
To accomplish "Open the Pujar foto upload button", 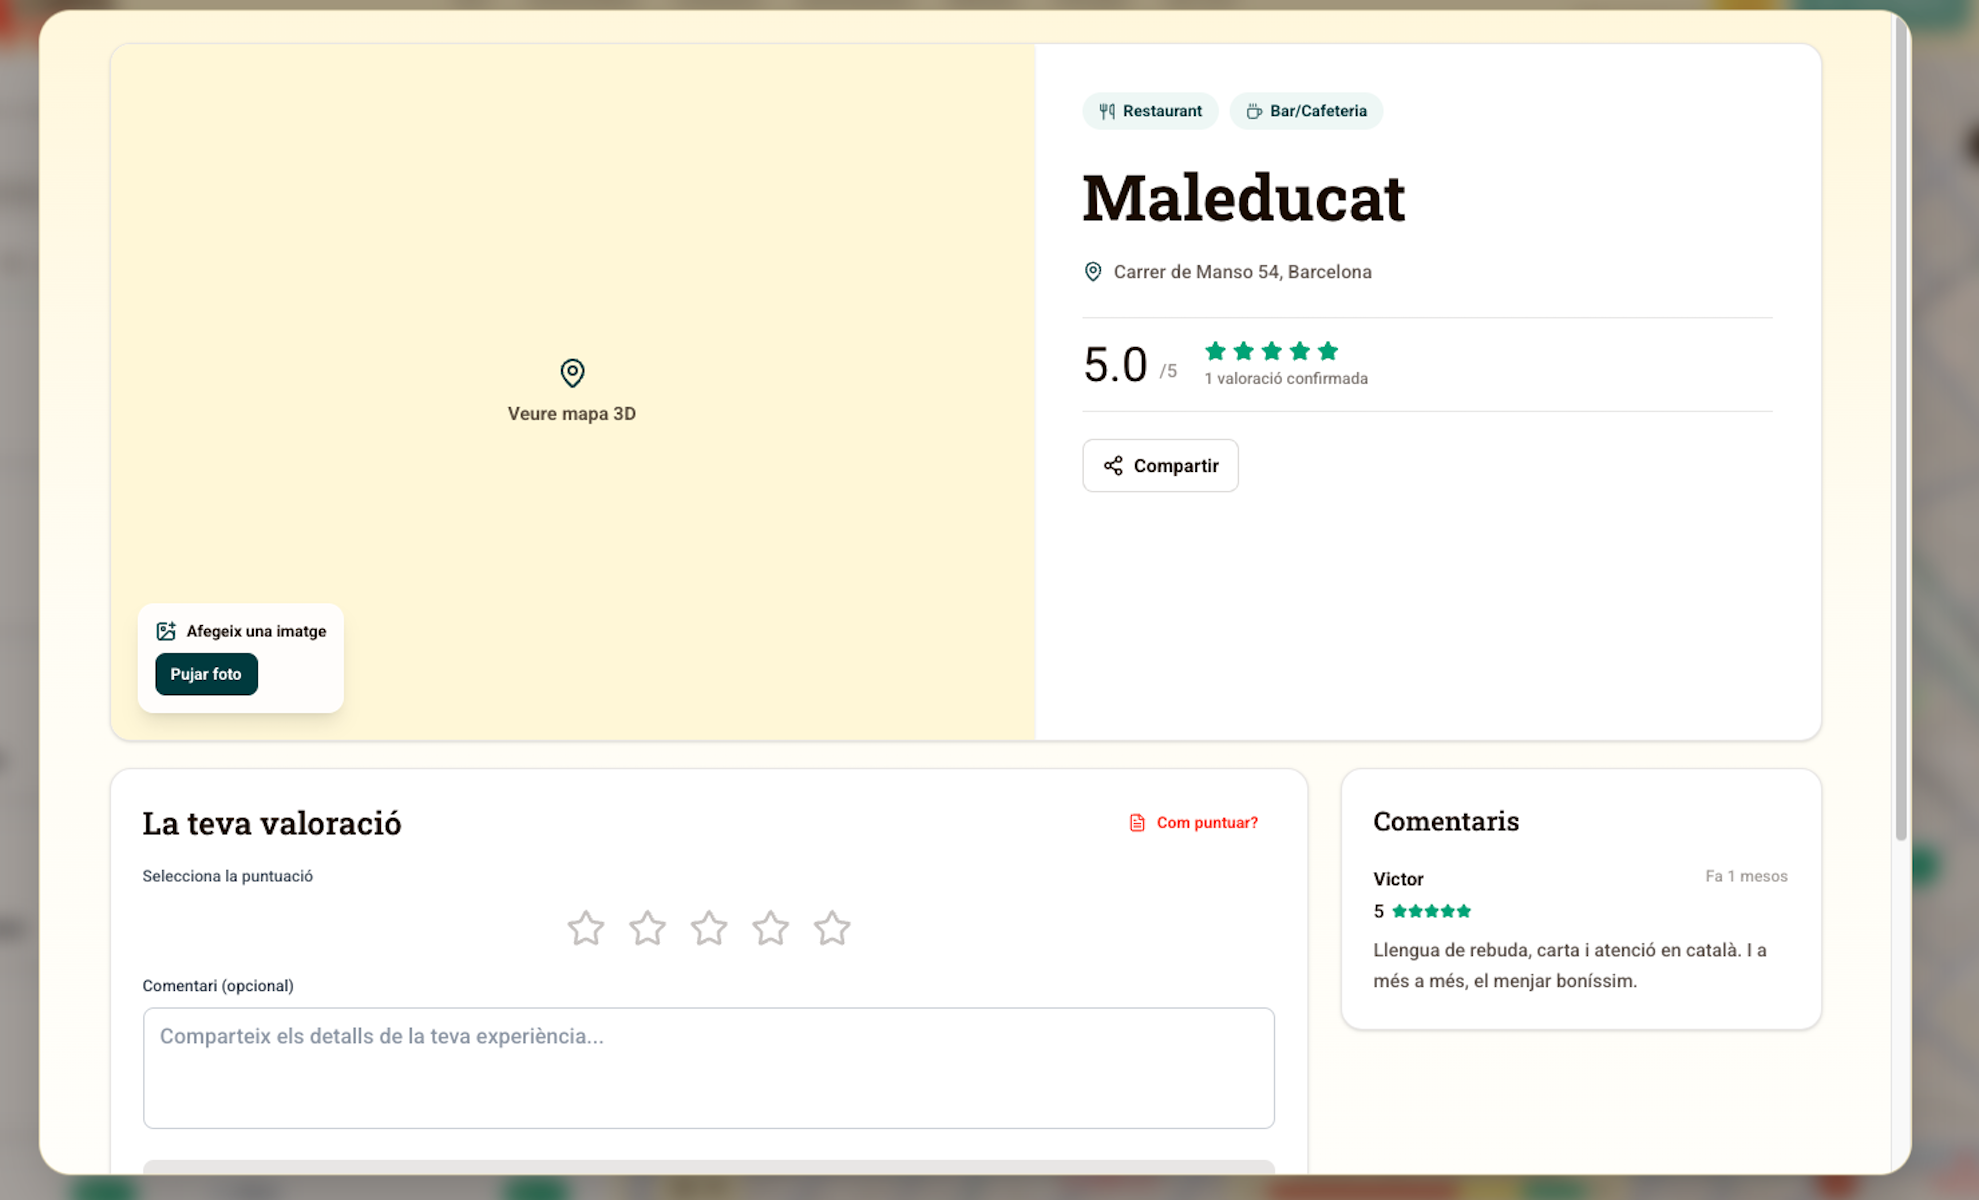I will pyautogui.click(x=206, y=674).
